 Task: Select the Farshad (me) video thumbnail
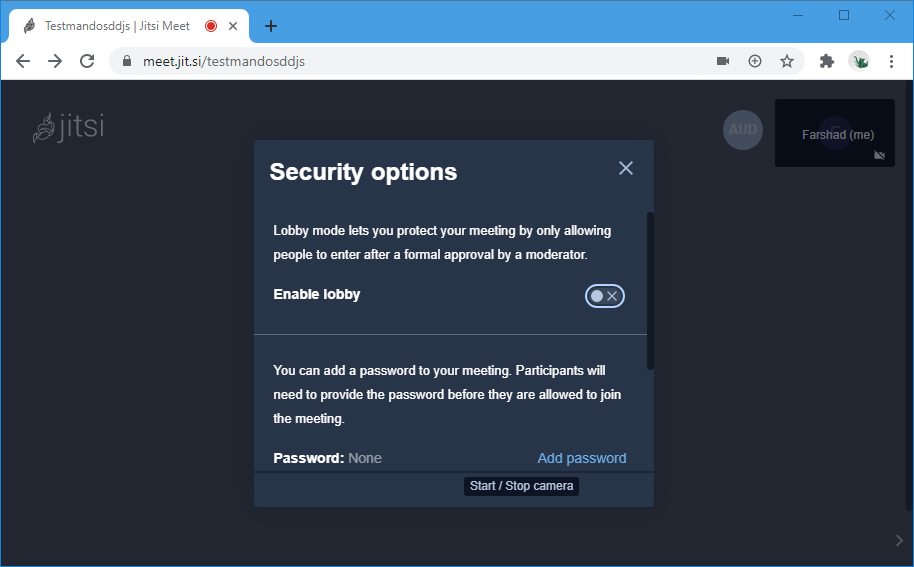[x=835, y=133]
